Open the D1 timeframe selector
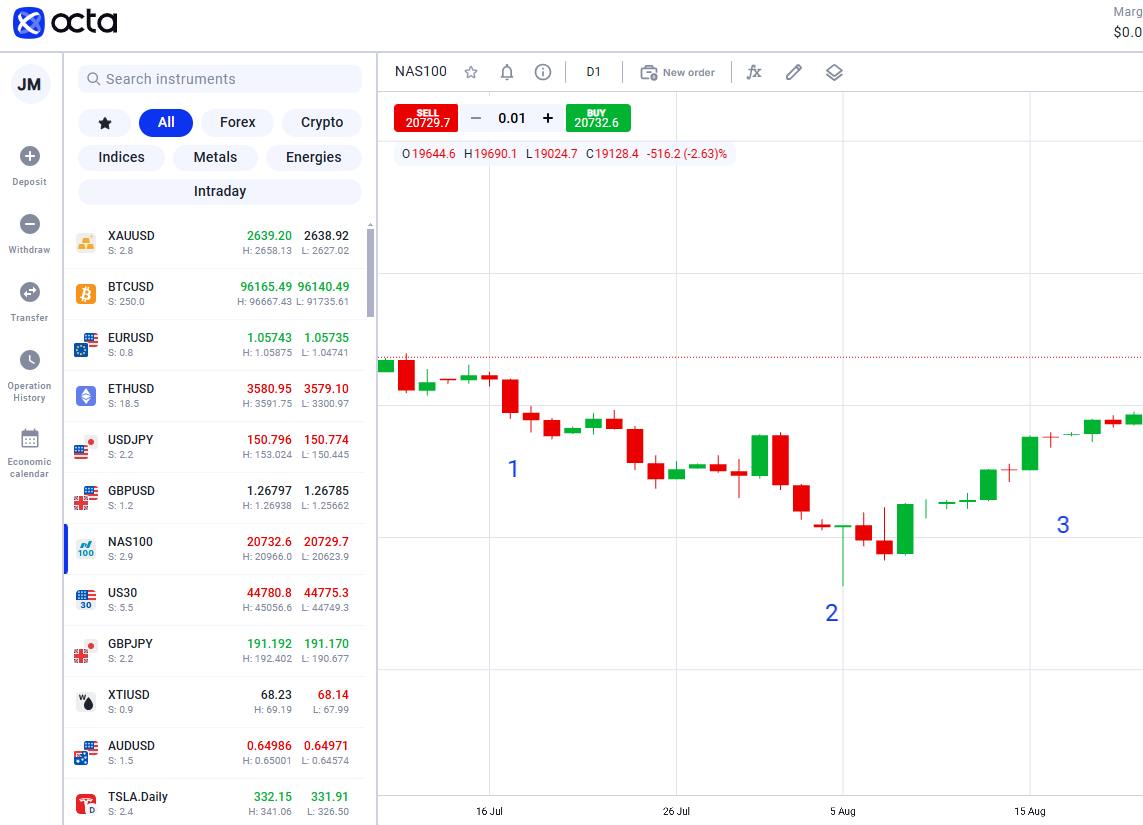This screenshot has width=1143, height=825. (593, 72)
